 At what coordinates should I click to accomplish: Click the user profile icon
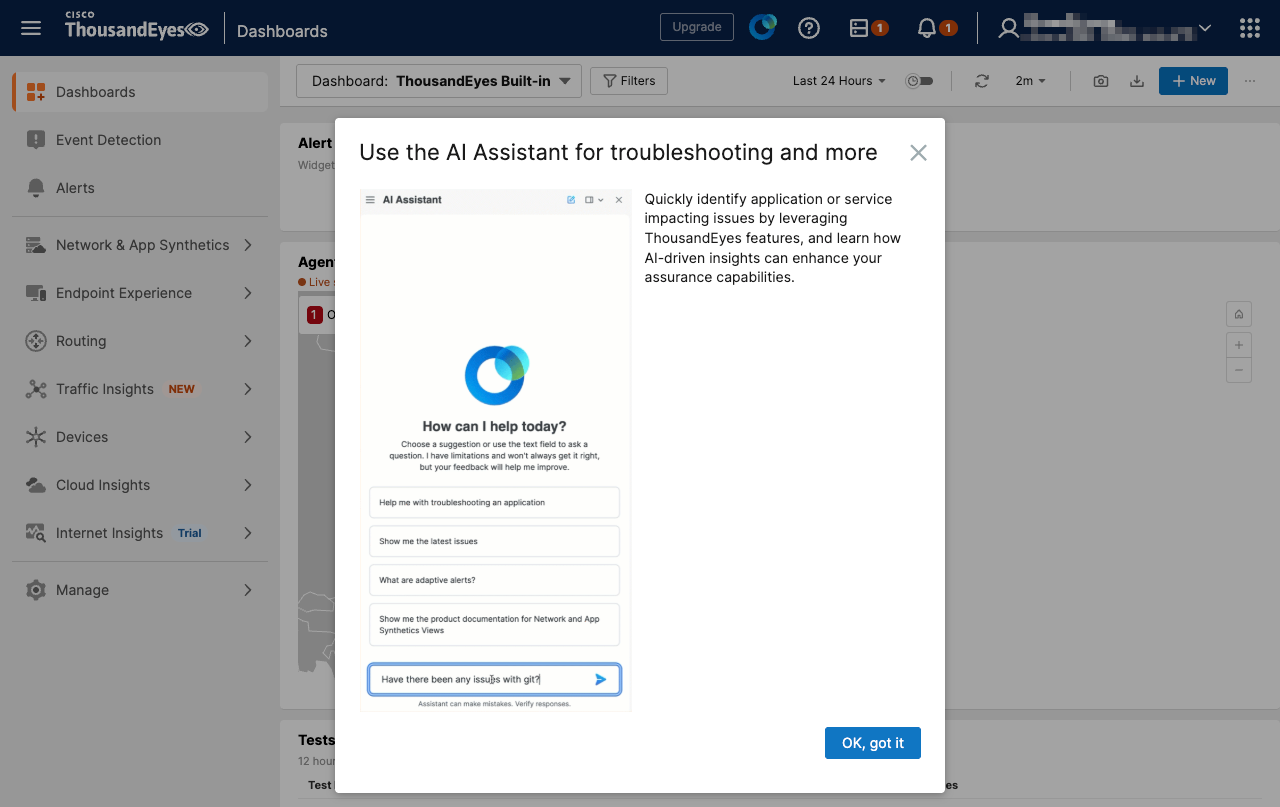1009,28
